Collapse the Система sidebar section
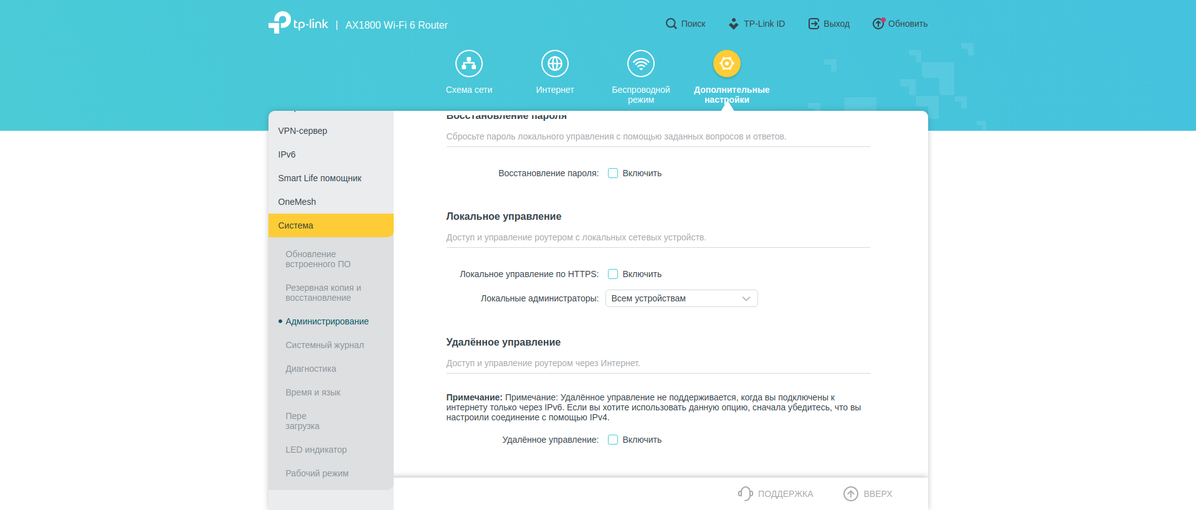Screen dimensions: 1196x510 tap(330, 226)
